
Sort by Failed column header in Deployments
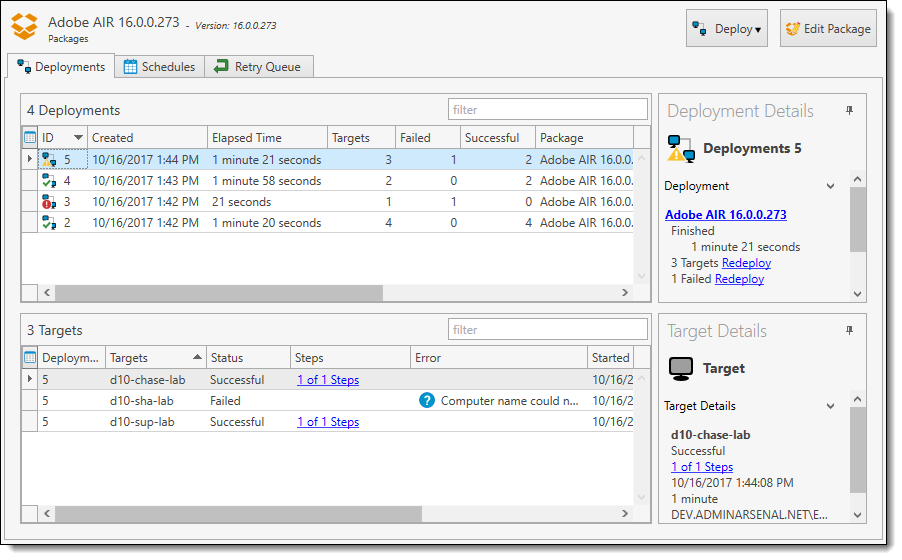point(428,138)
